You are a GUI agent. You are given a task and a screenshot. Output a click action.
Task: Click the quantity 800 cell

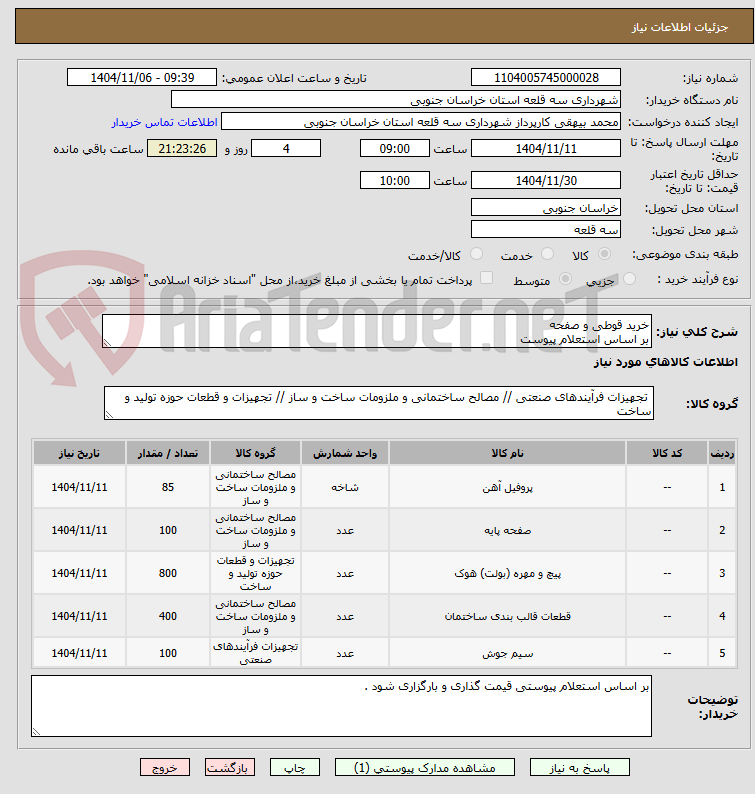[x=168, y=573]
